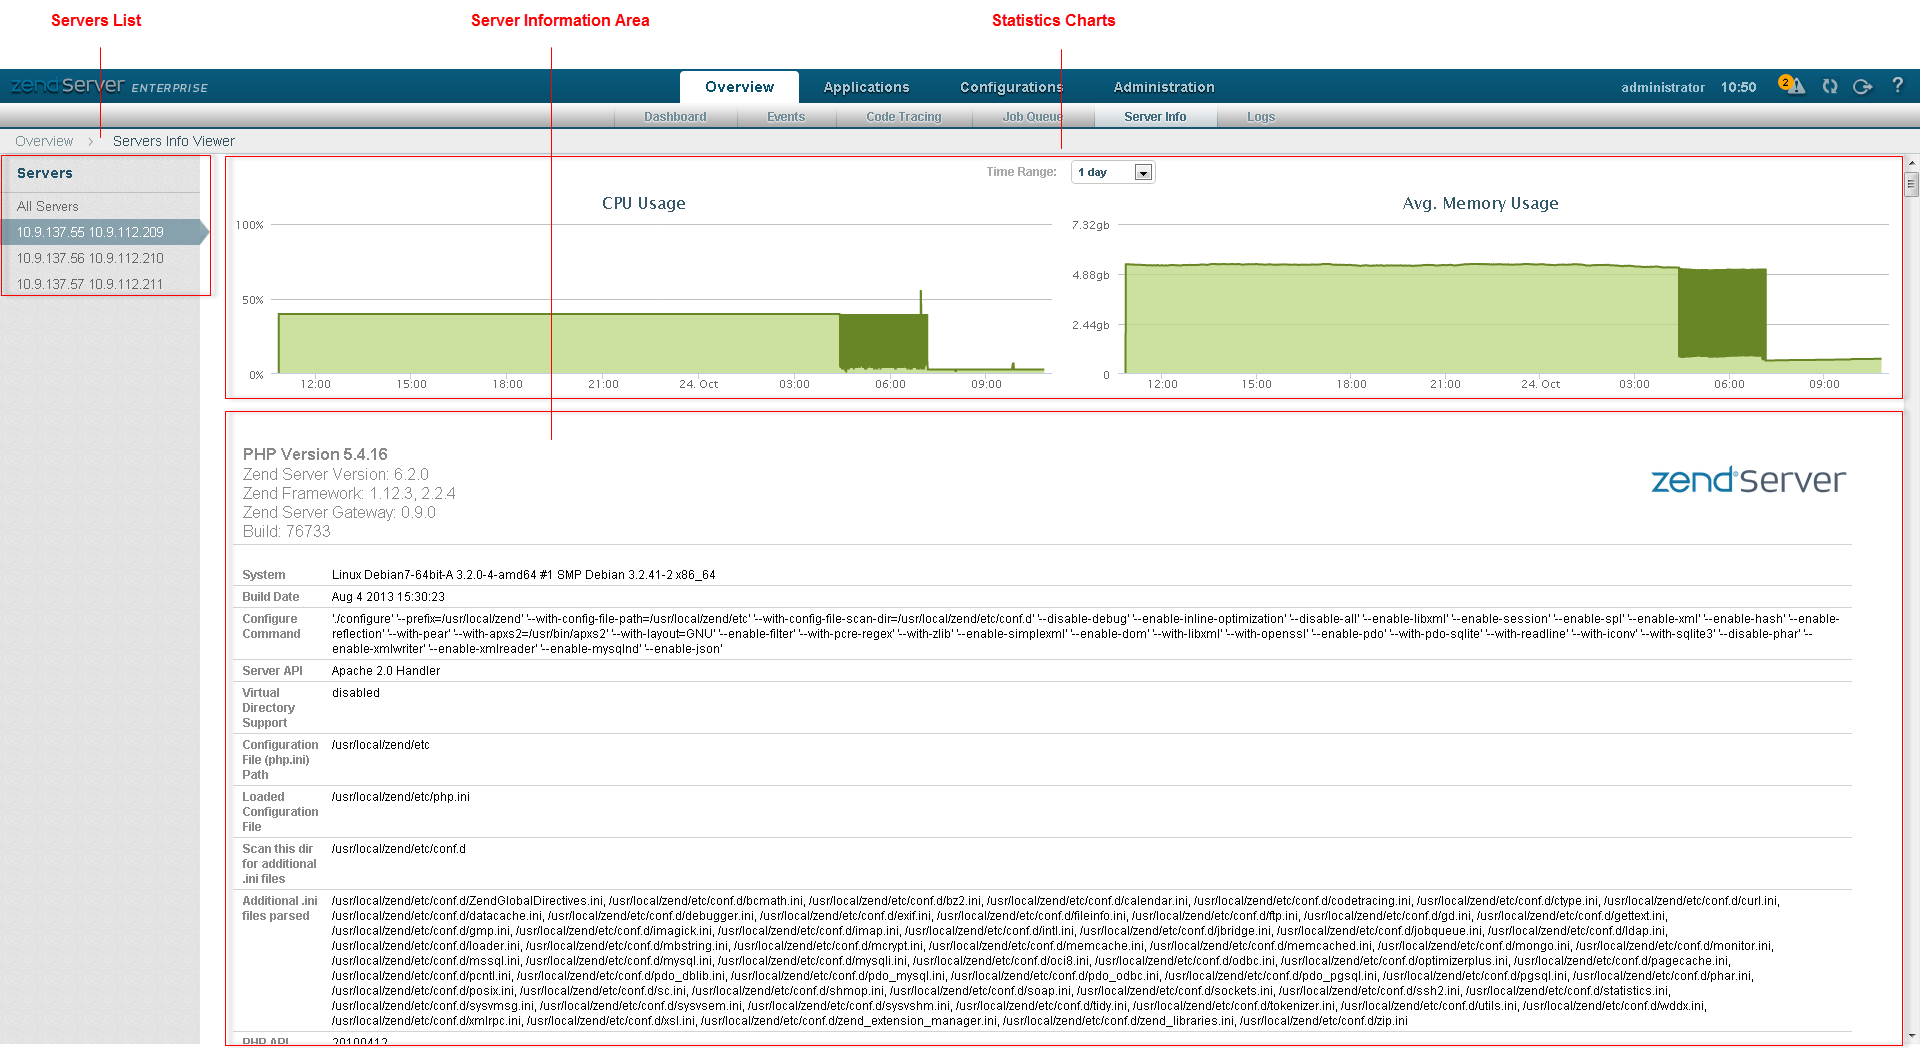The width and height of the screenshot is (1920, 1048).
Task: Switch to the Applications tab
Action: point(866,87)
